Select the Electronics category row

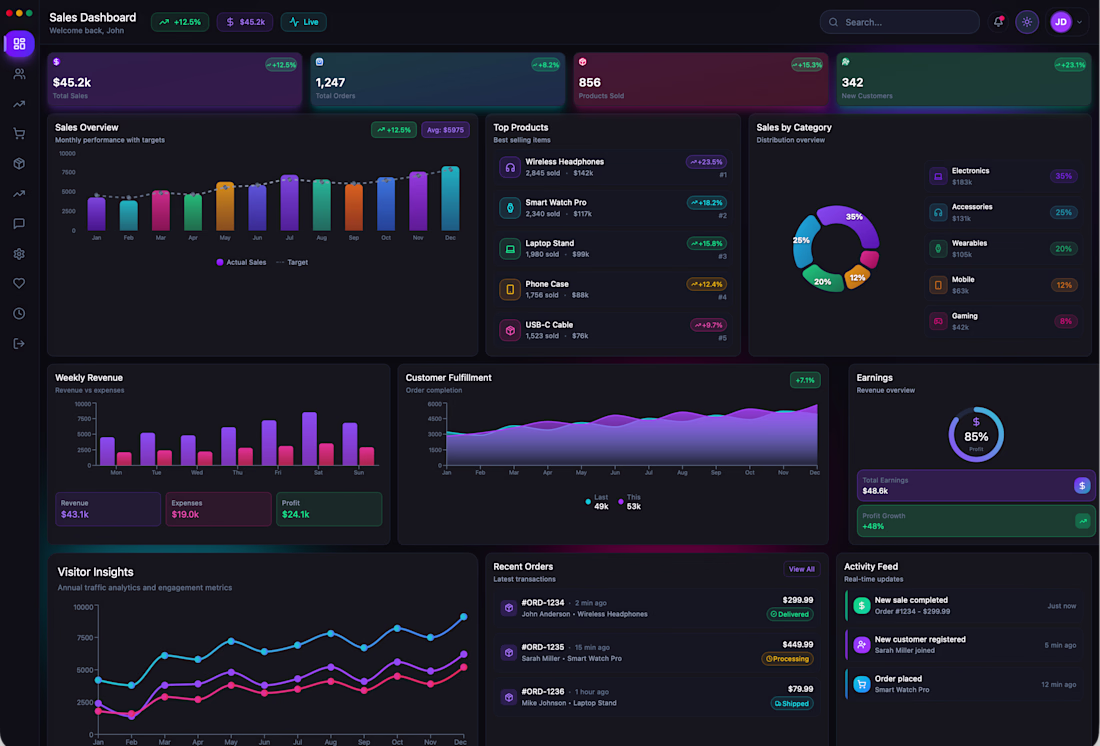tap(1003, 176)
